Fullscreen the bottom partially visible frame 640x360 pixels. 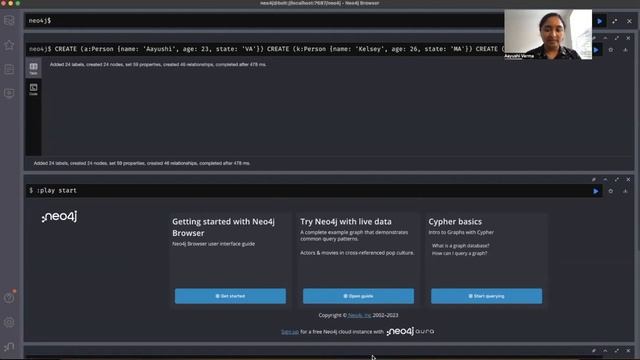(x=617, y=351)
